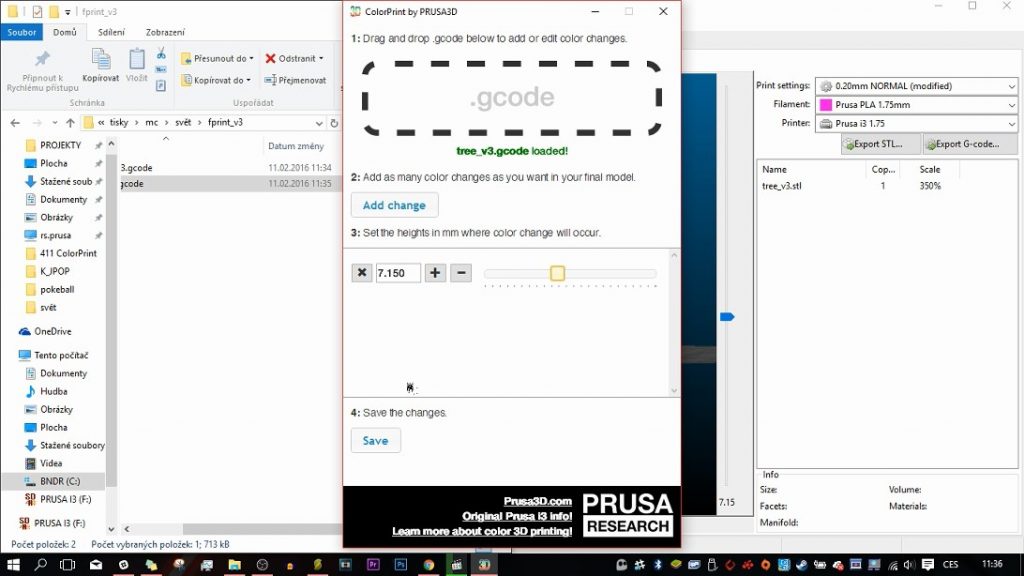
Task: Open the Přesunout do dropdown
Action: coord(217,58)
